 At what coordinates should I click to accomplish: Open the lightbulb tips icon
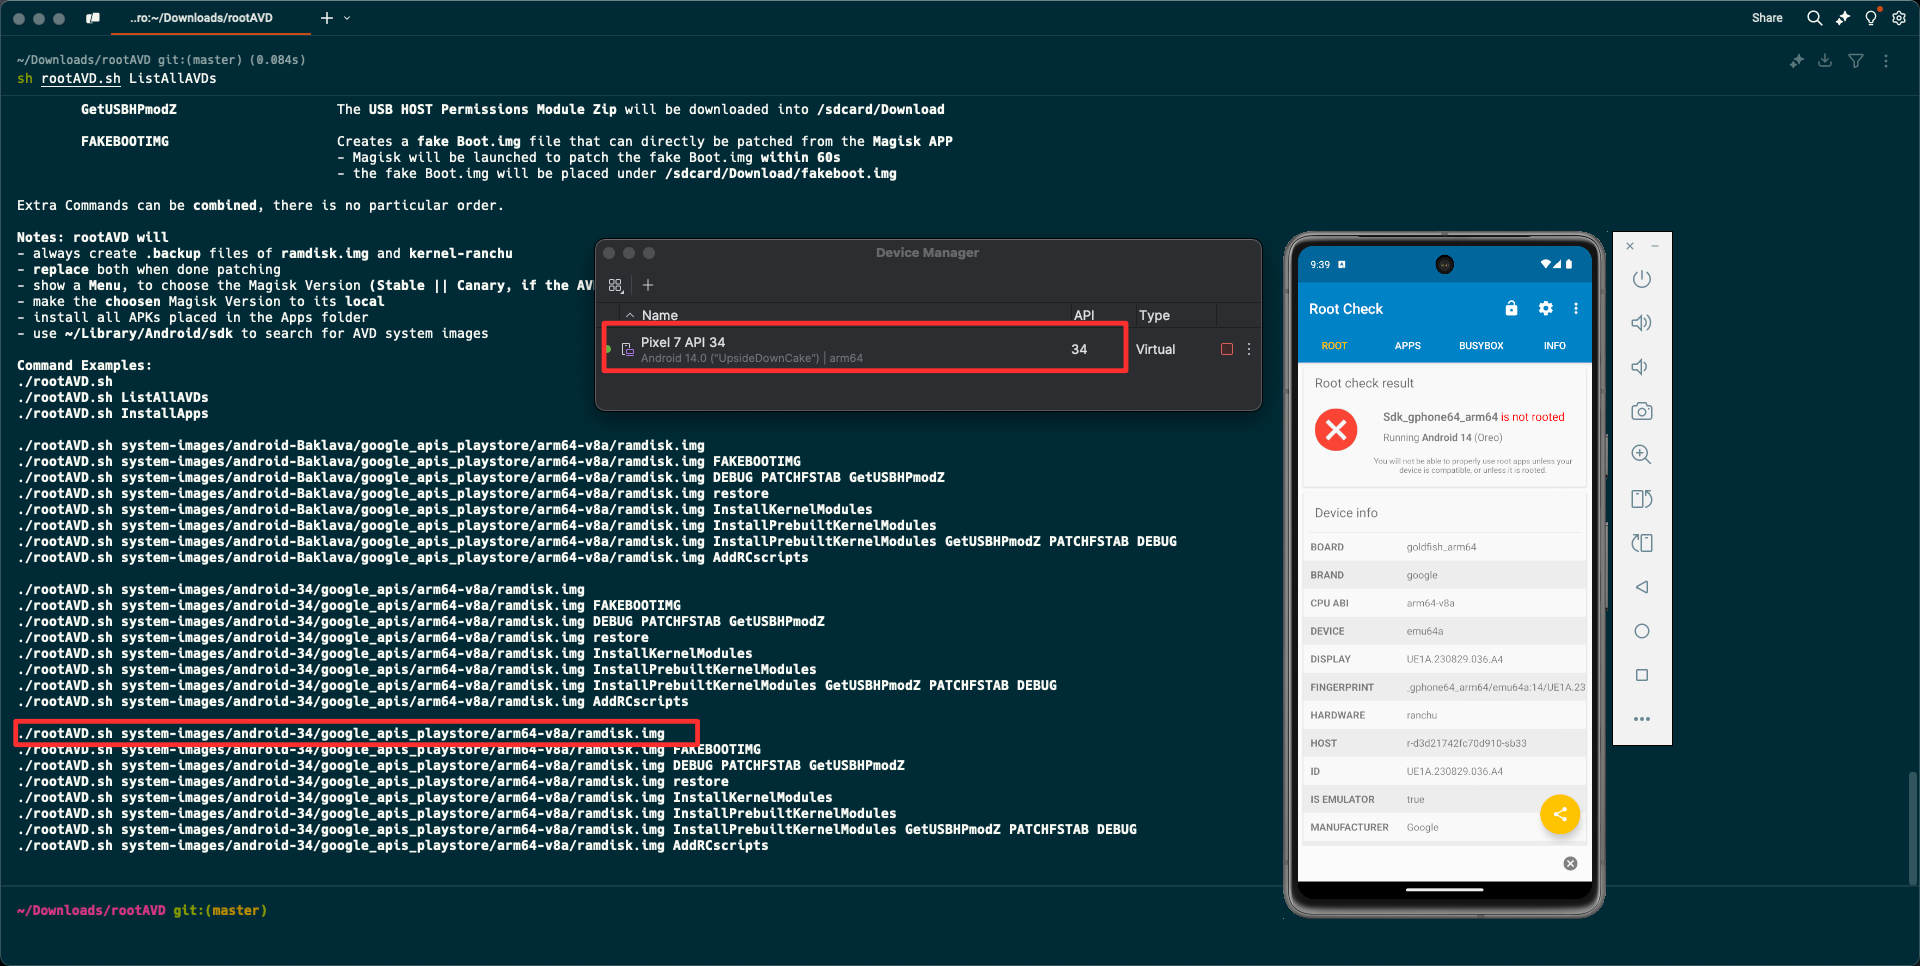pos(1871,18)
